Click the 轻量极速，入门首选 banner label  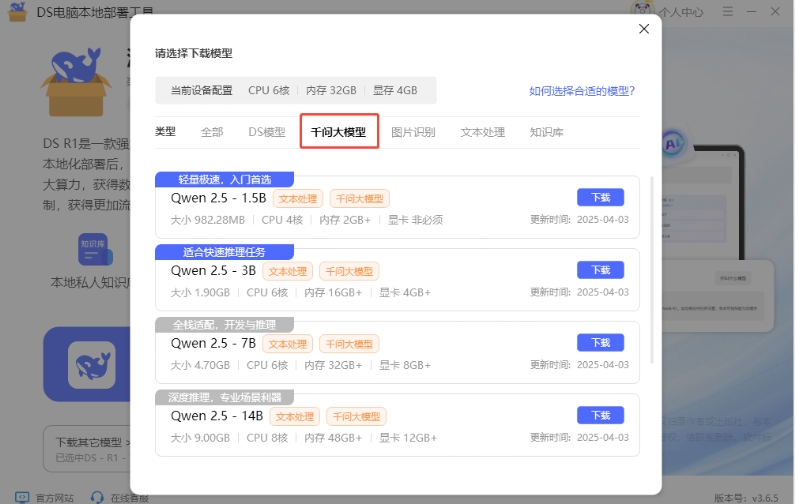point(225,179)
